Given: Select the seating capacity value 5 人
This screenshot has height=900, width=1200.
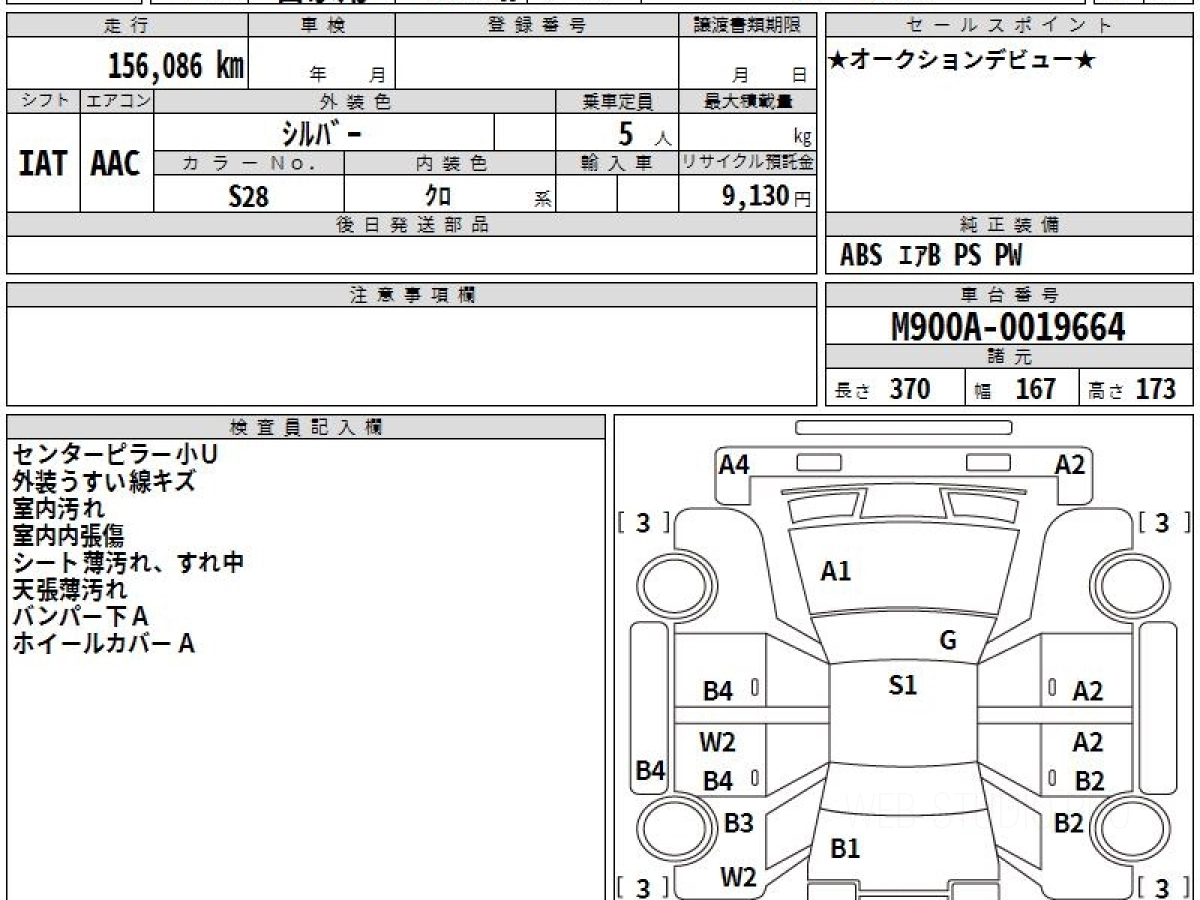Looking at the screenshot, I should pyautogui.click(x=644, y=134).
